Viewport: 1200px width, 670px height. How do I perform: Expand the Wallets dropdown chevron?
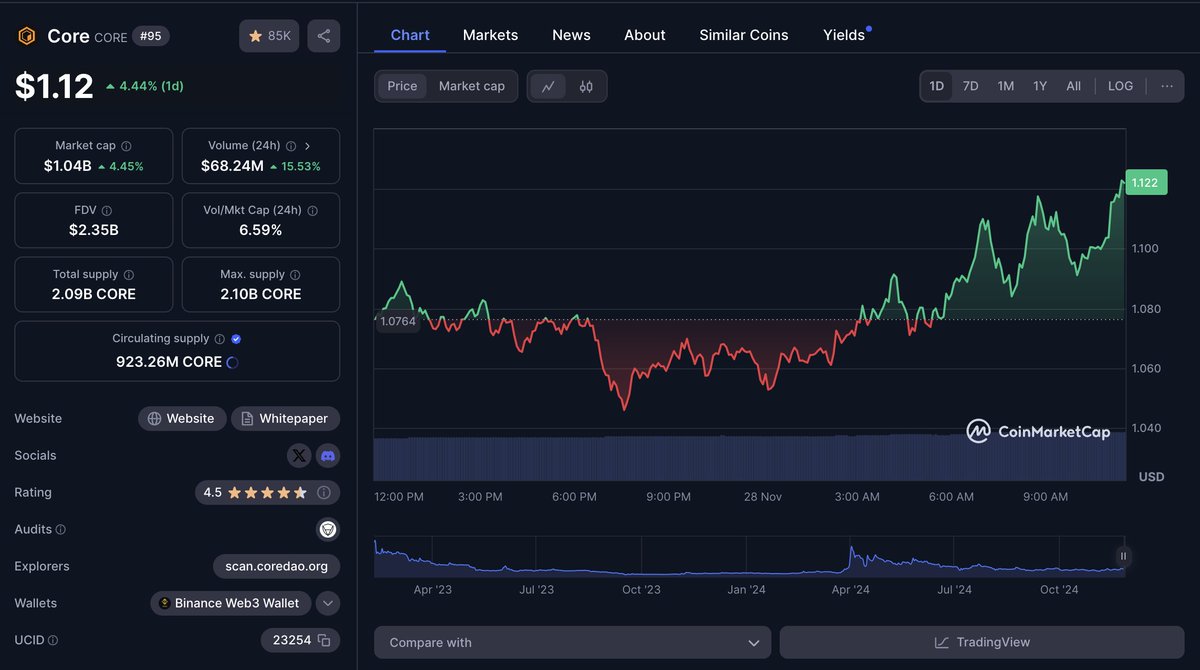tap(328, 603)
